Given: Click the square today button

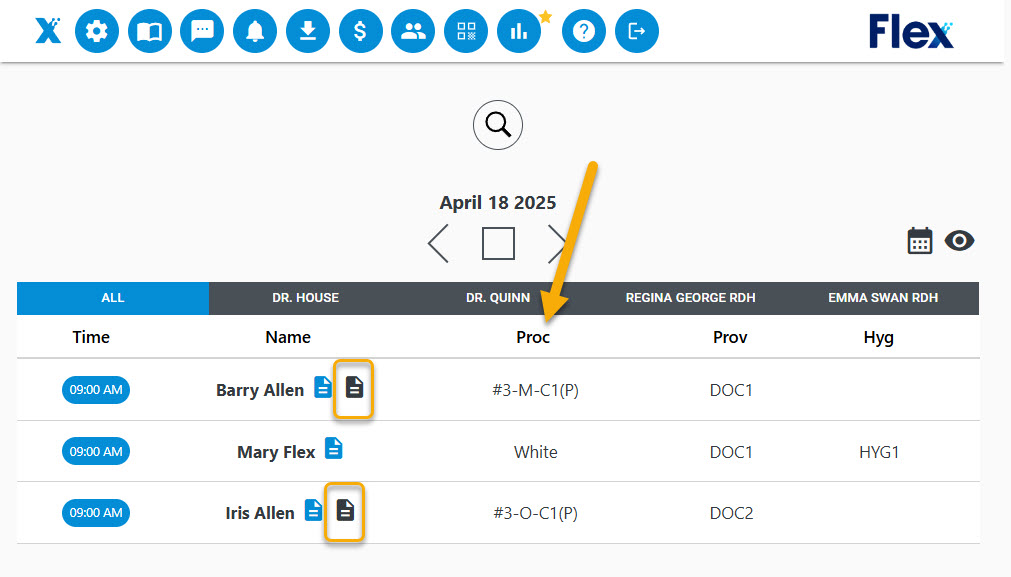Looking at the screenshot, I should pos(498,244).
